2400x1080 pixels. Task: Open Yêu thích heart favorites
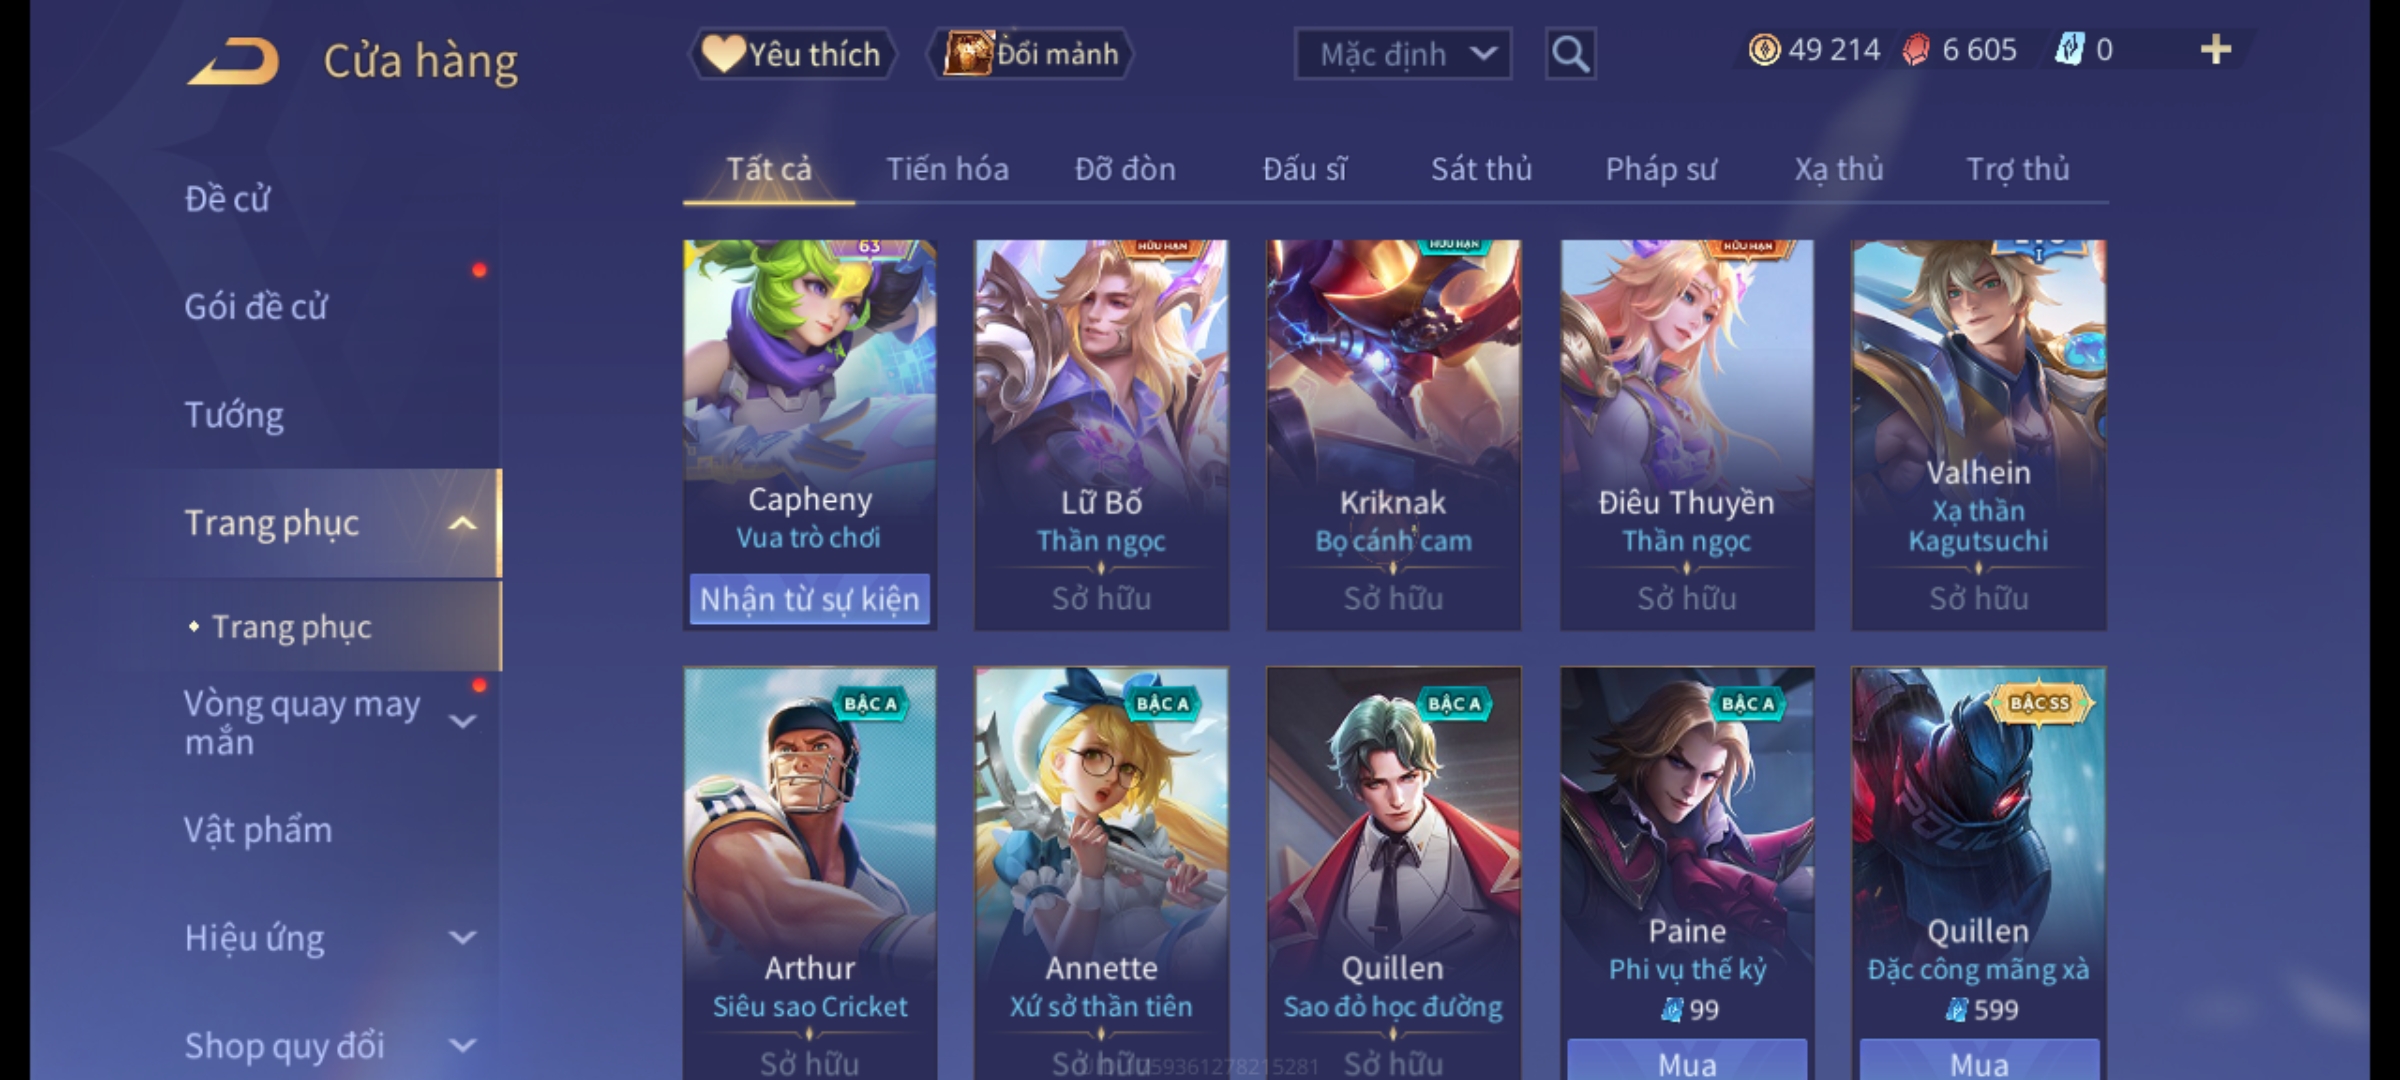tap(792, 54)
